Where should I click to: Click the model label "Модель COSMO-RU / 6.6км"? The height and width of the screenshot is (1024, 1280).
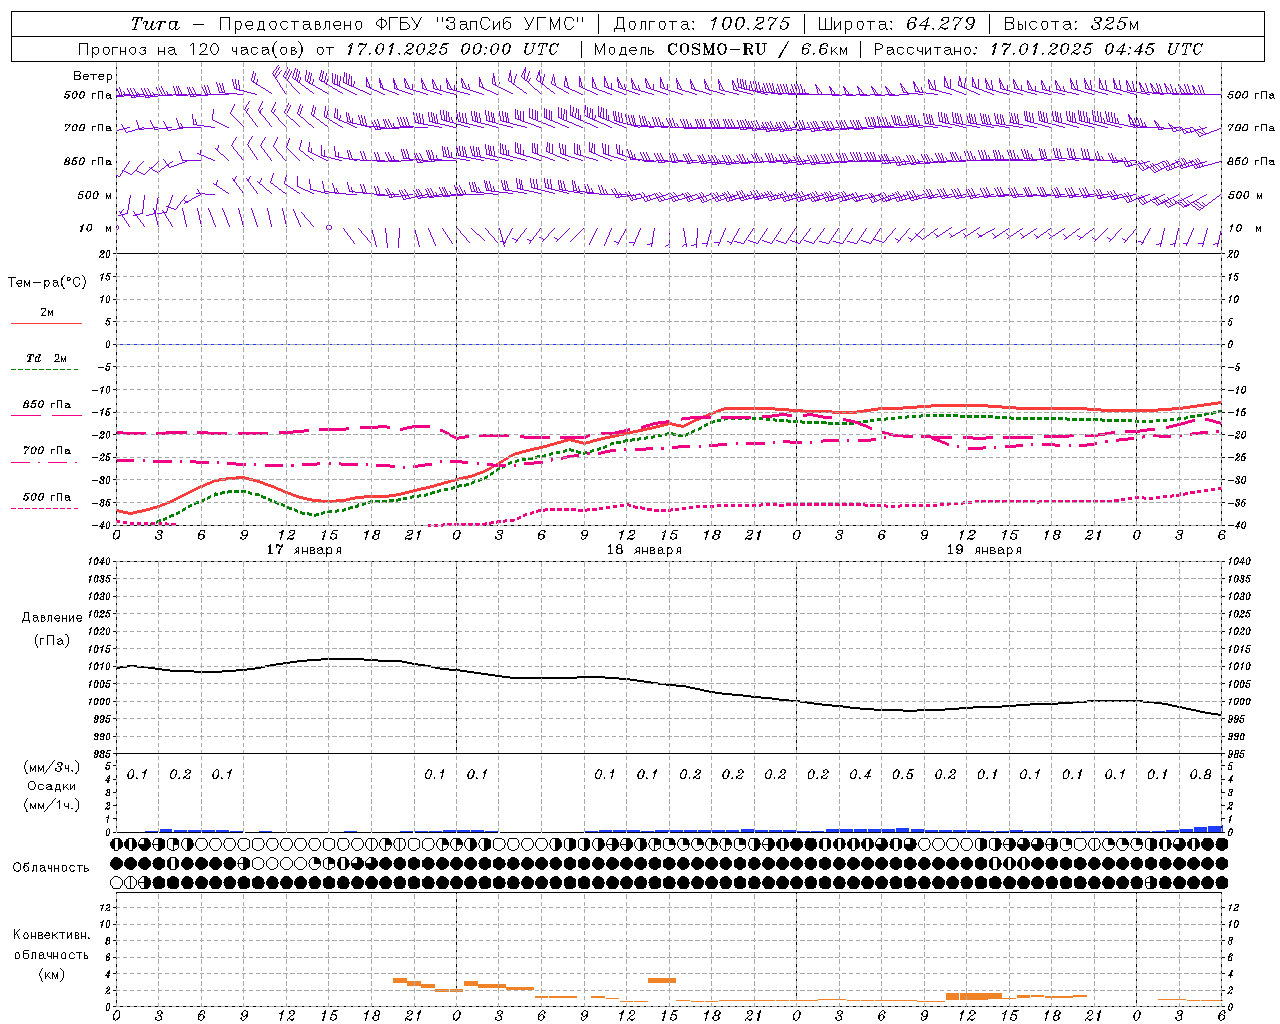[720, 49]
